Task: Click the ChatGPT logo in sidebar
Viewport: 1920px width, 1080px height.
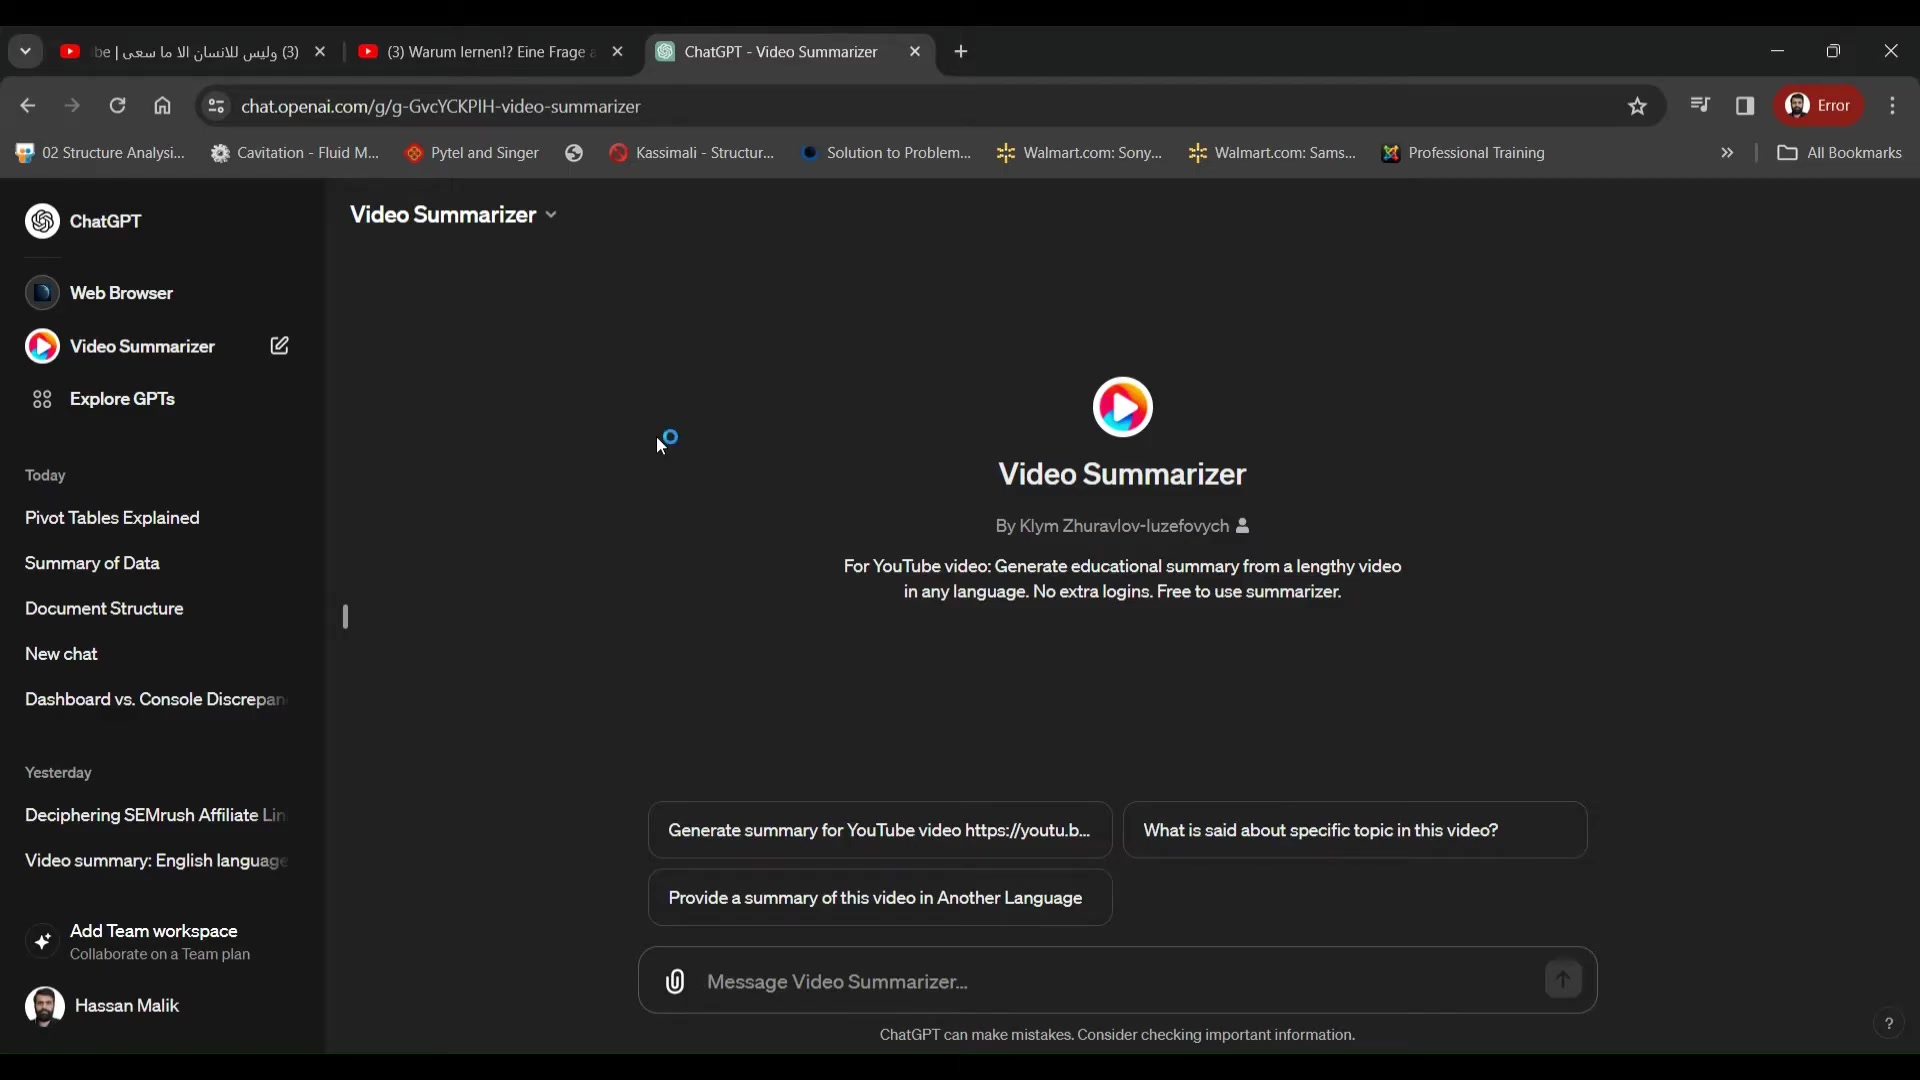Action: (x=42, y=221)
